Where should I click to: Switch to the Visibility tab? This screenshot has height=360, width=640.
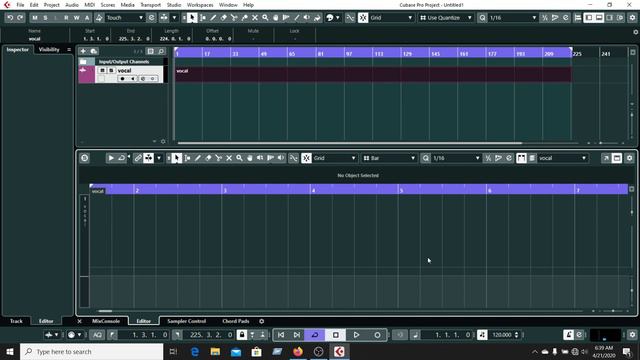point(49,49)
